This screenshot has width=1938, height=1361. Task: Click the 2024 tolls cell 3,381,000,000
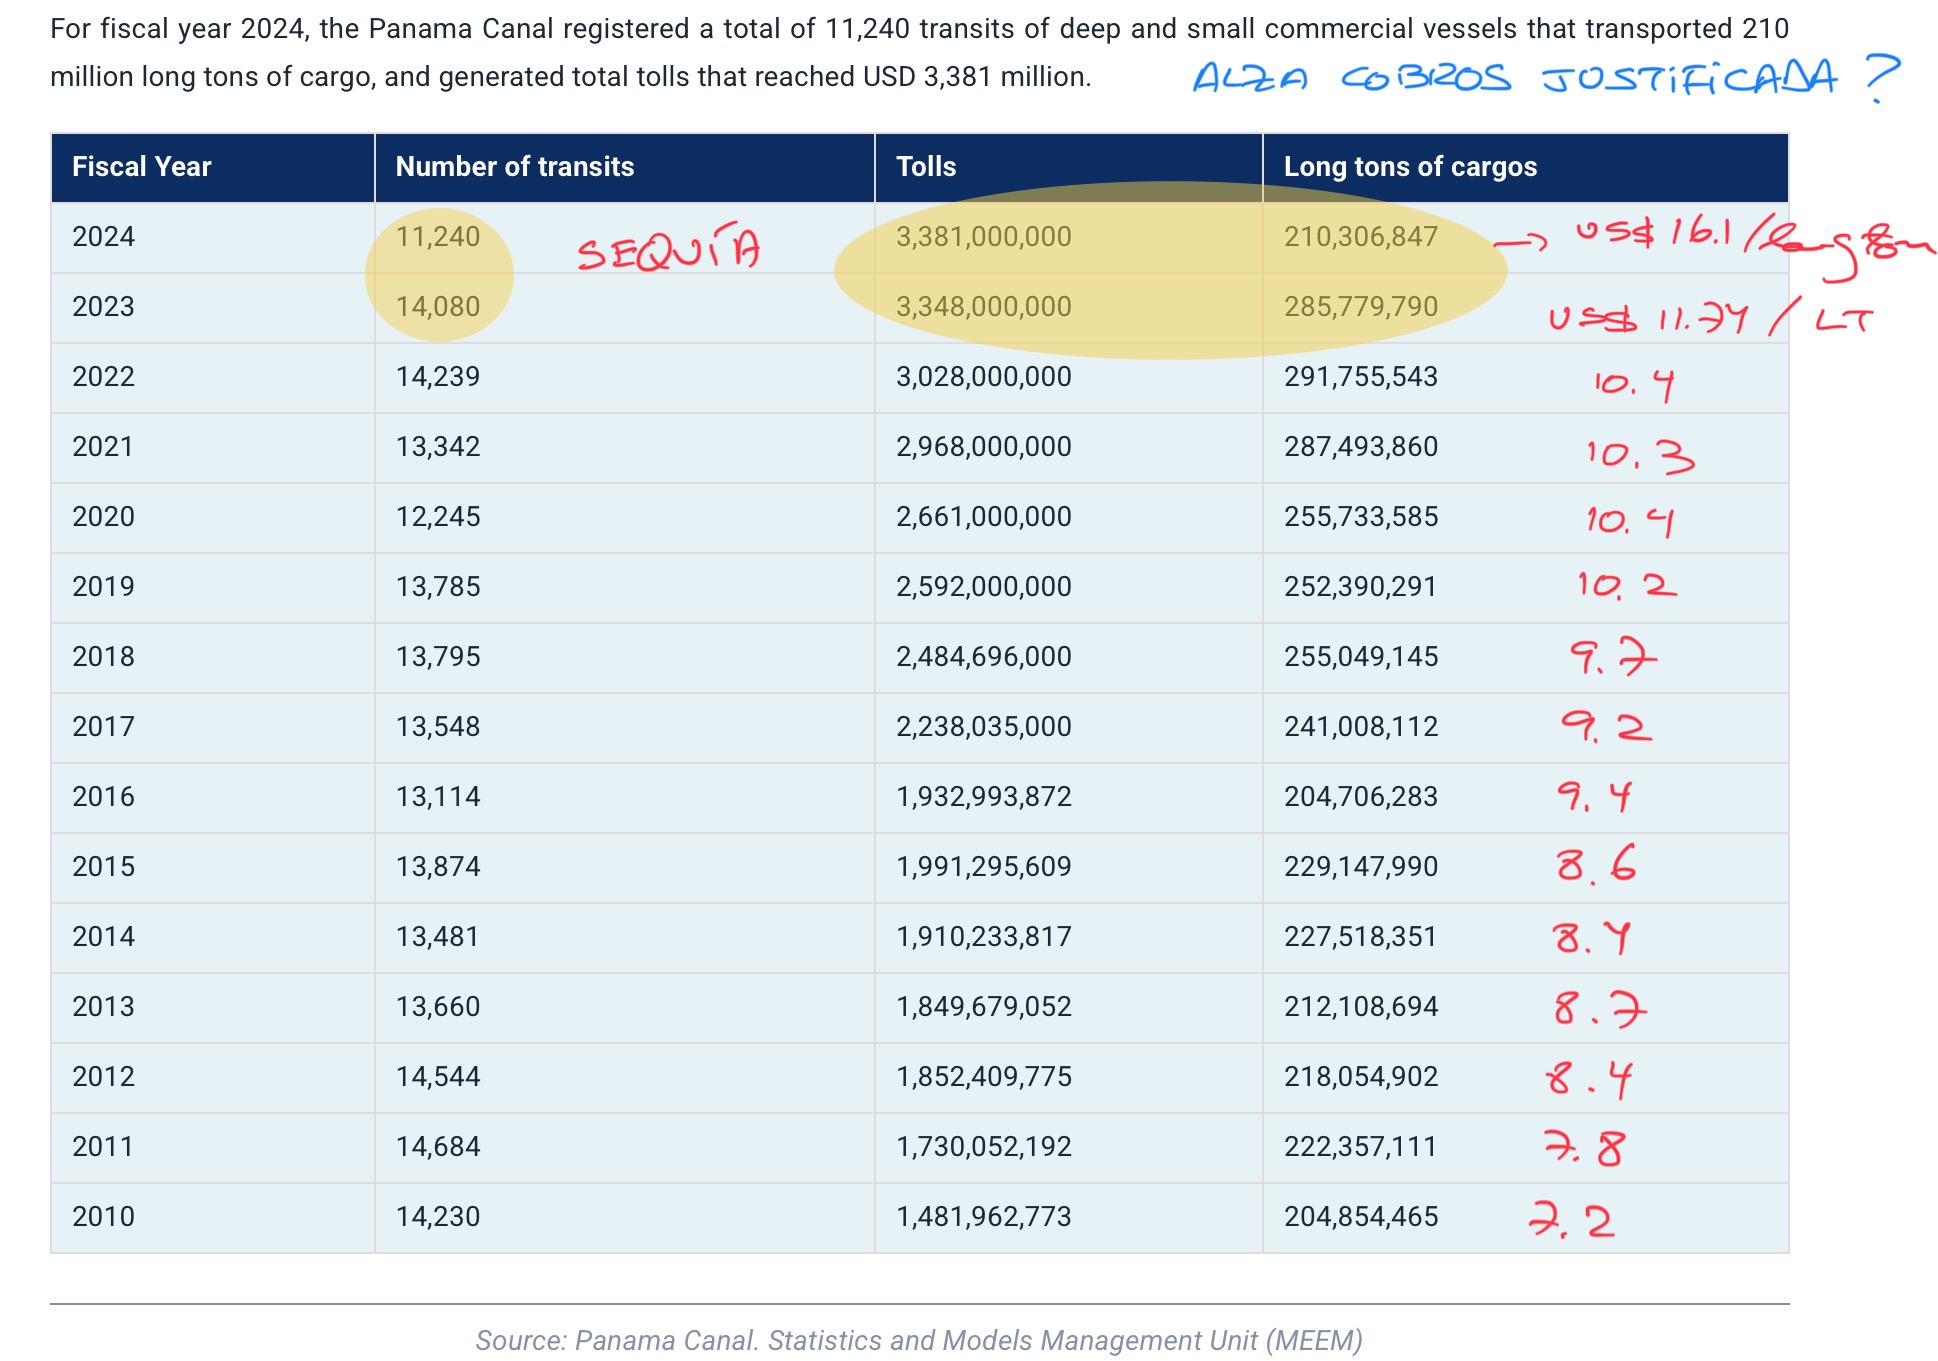[x=983, y=237]
